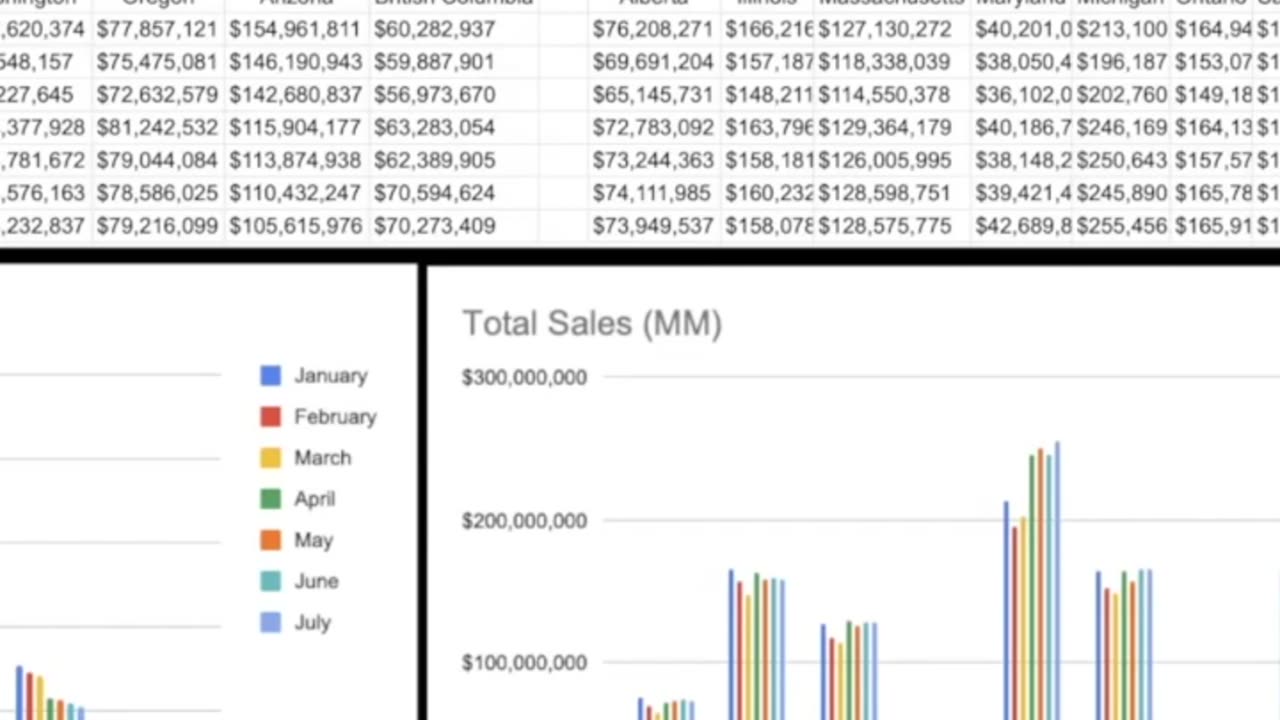
Task: Select cell showing $250,643
Action: click(1121, 160)
